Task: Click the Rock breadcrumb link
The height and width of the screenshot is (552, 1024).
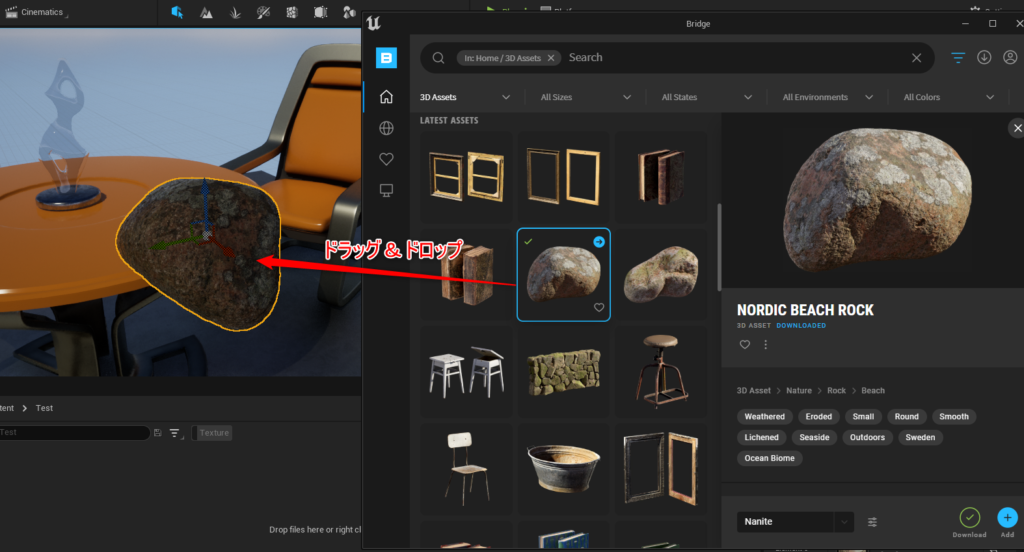Action: click(836, 391)
